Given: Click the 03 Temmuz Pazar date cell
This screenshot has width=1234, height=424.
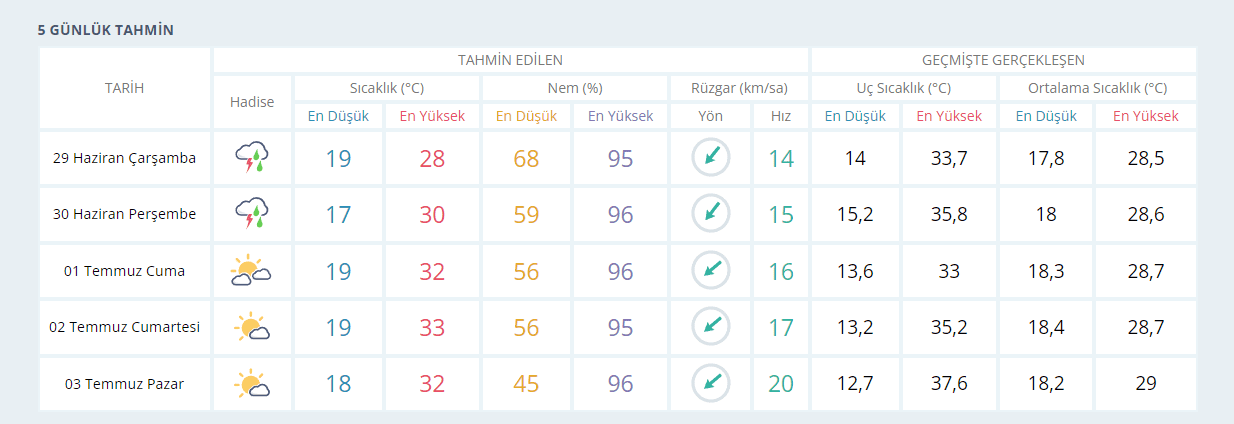Looking at the screenshot, I should click(x=125, y=382).
